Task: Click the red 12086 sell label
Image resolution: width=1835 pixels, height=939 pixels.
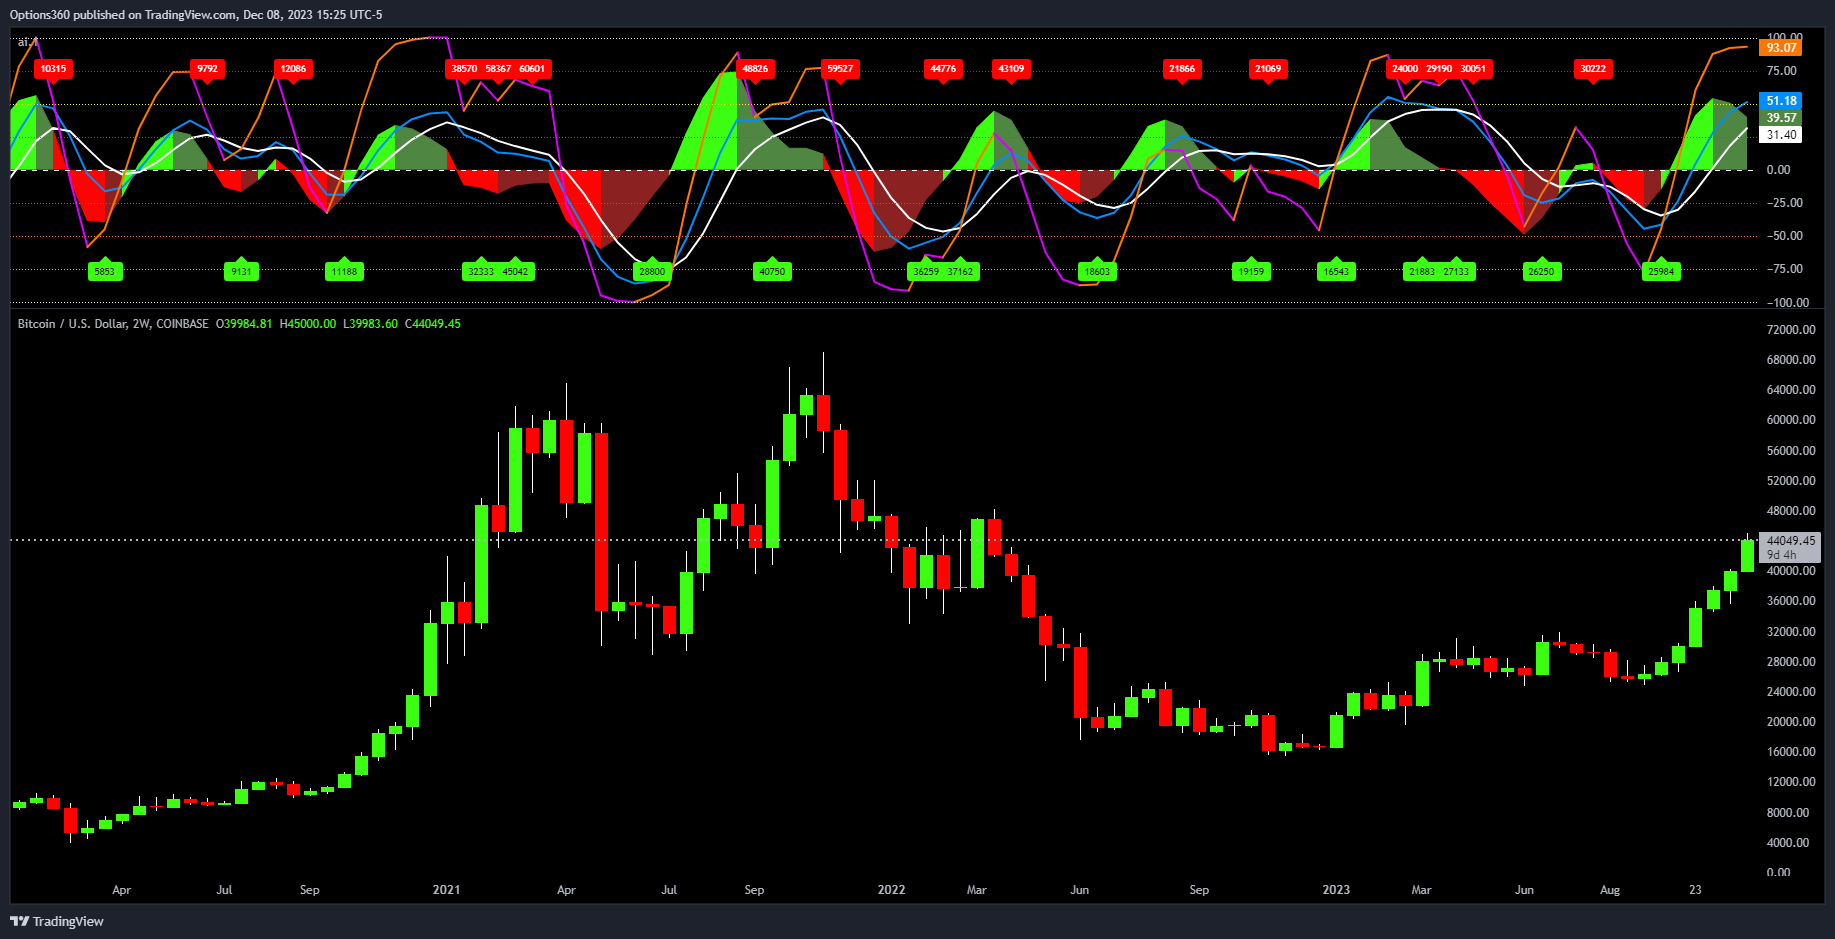Action: (x=293, y=69)
